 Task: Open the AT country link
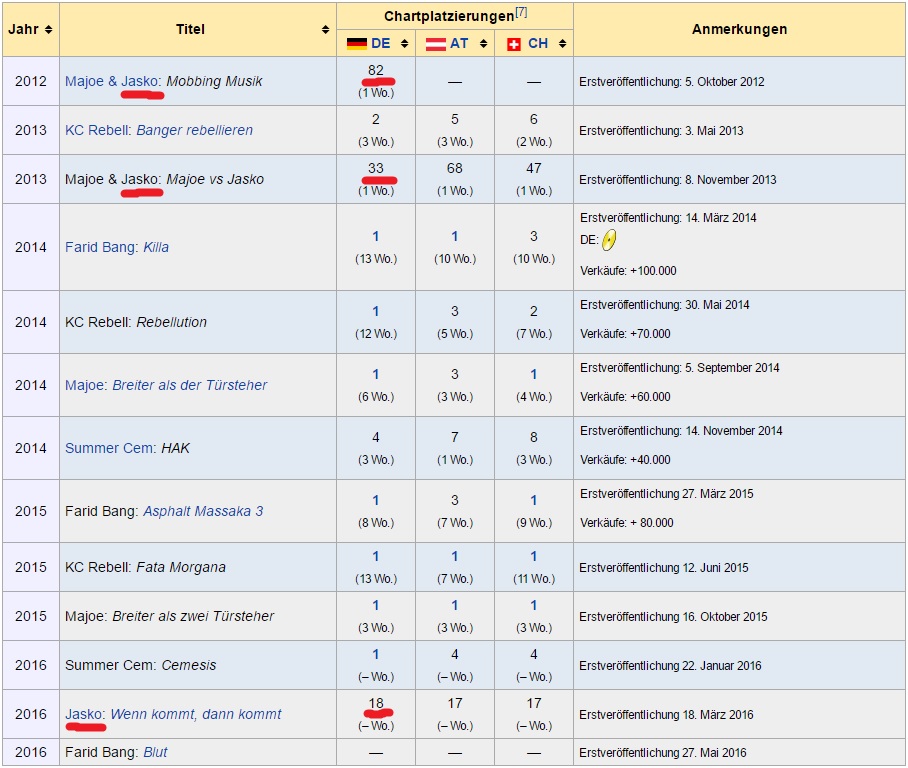(459, 43)
